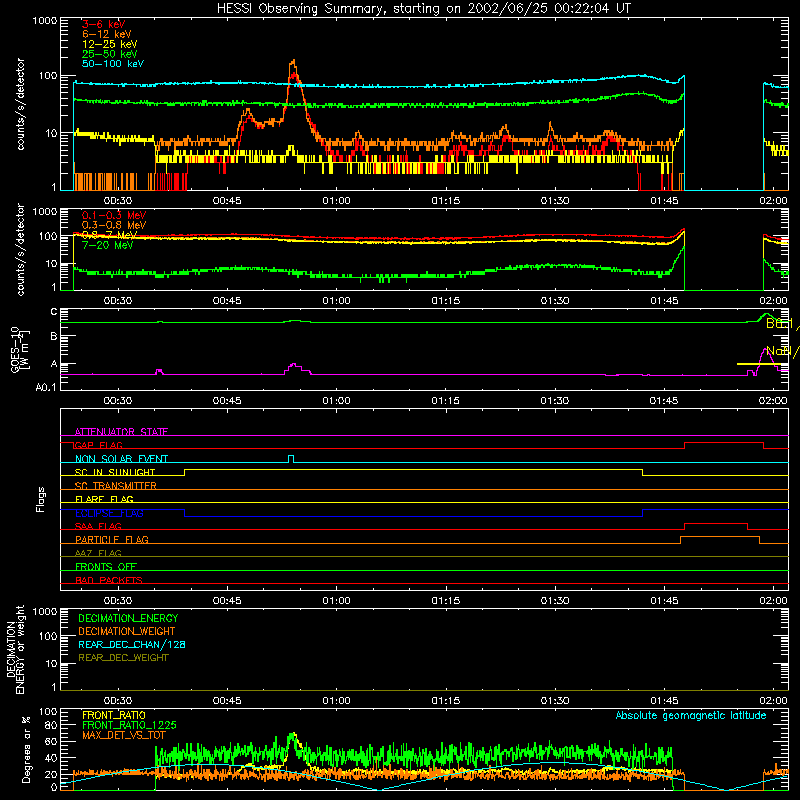Click the A0.1 tick label on GOES axis
Screen dimensions: 800x800
(46, 387)
